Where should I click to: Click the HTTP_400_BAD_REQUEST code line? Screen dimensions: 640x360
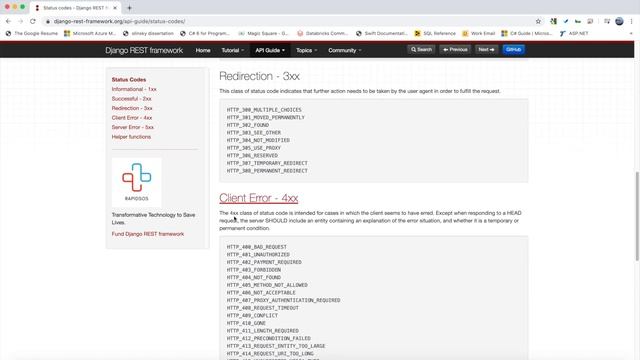pos(256,247)
